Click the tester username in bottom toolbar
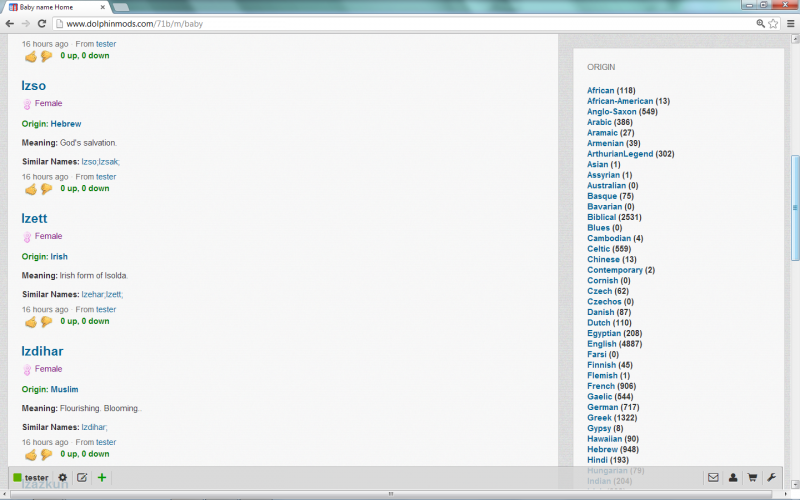The width and height of the screenshot is (800, 500). click(x=36, y=478)
